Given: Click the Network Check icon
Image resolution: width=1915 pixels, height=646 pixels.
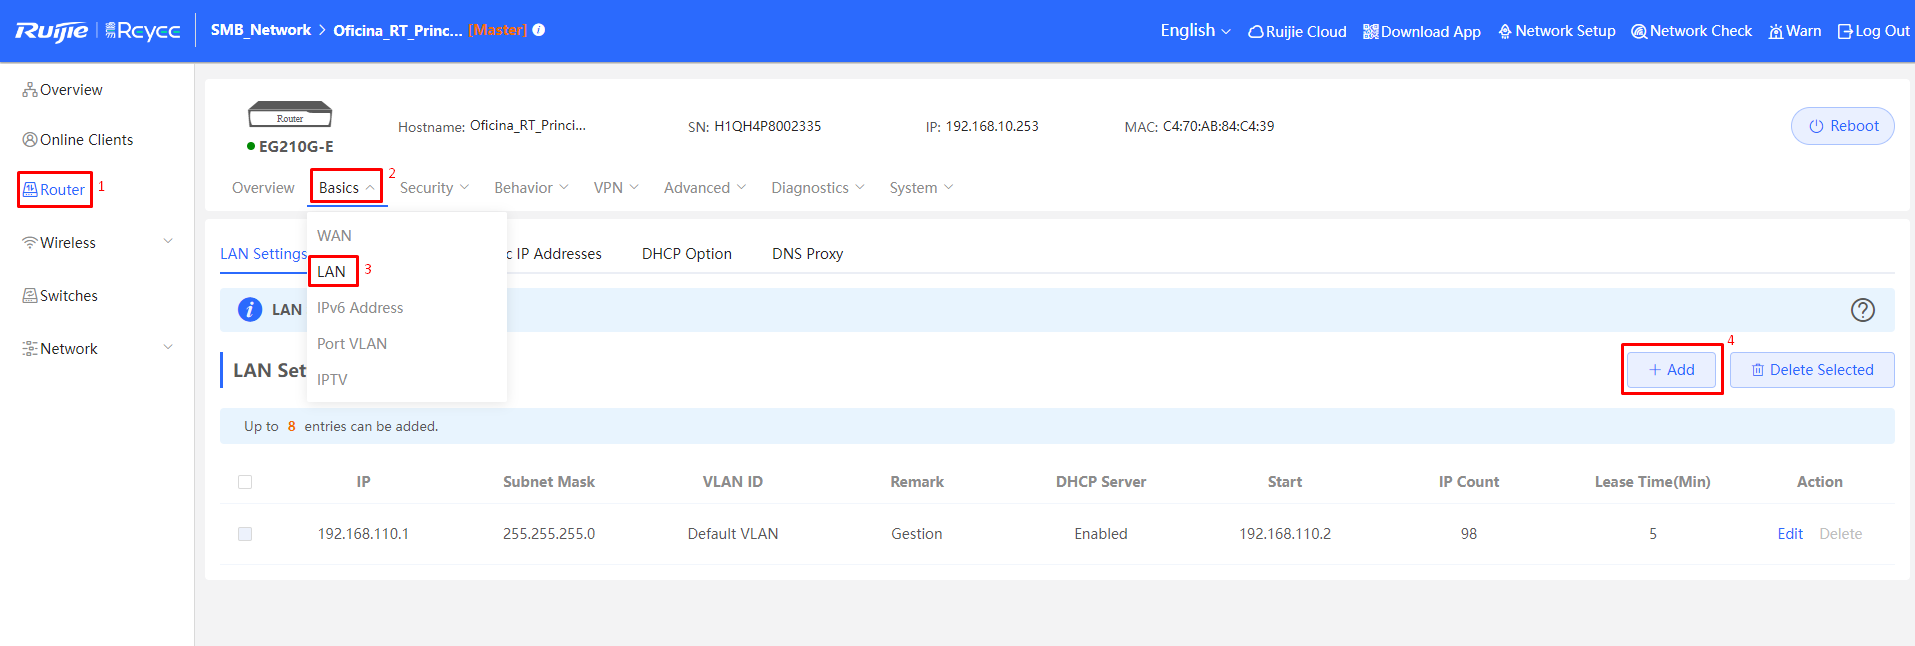Looking at the screenshot, I should pyautogui.click(x=1639, y=32).
